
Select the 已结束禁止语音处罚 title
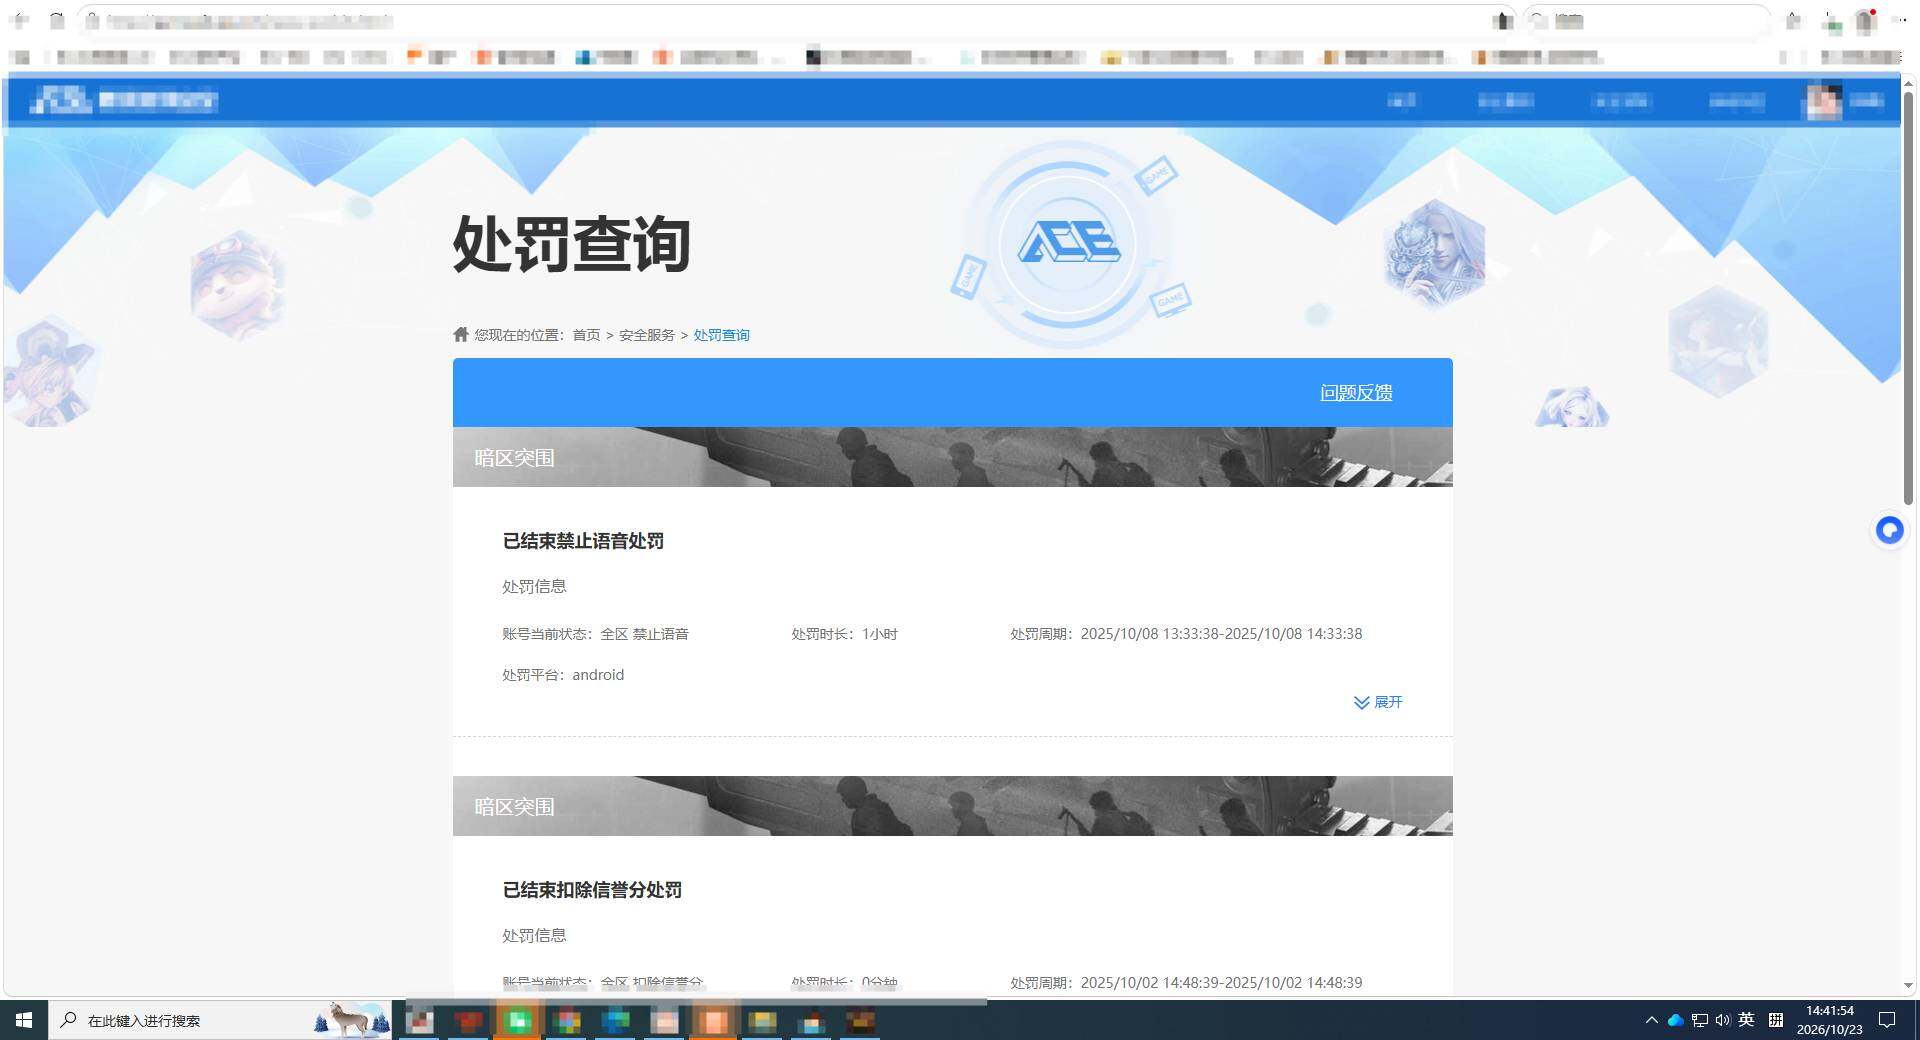[583, 541]
